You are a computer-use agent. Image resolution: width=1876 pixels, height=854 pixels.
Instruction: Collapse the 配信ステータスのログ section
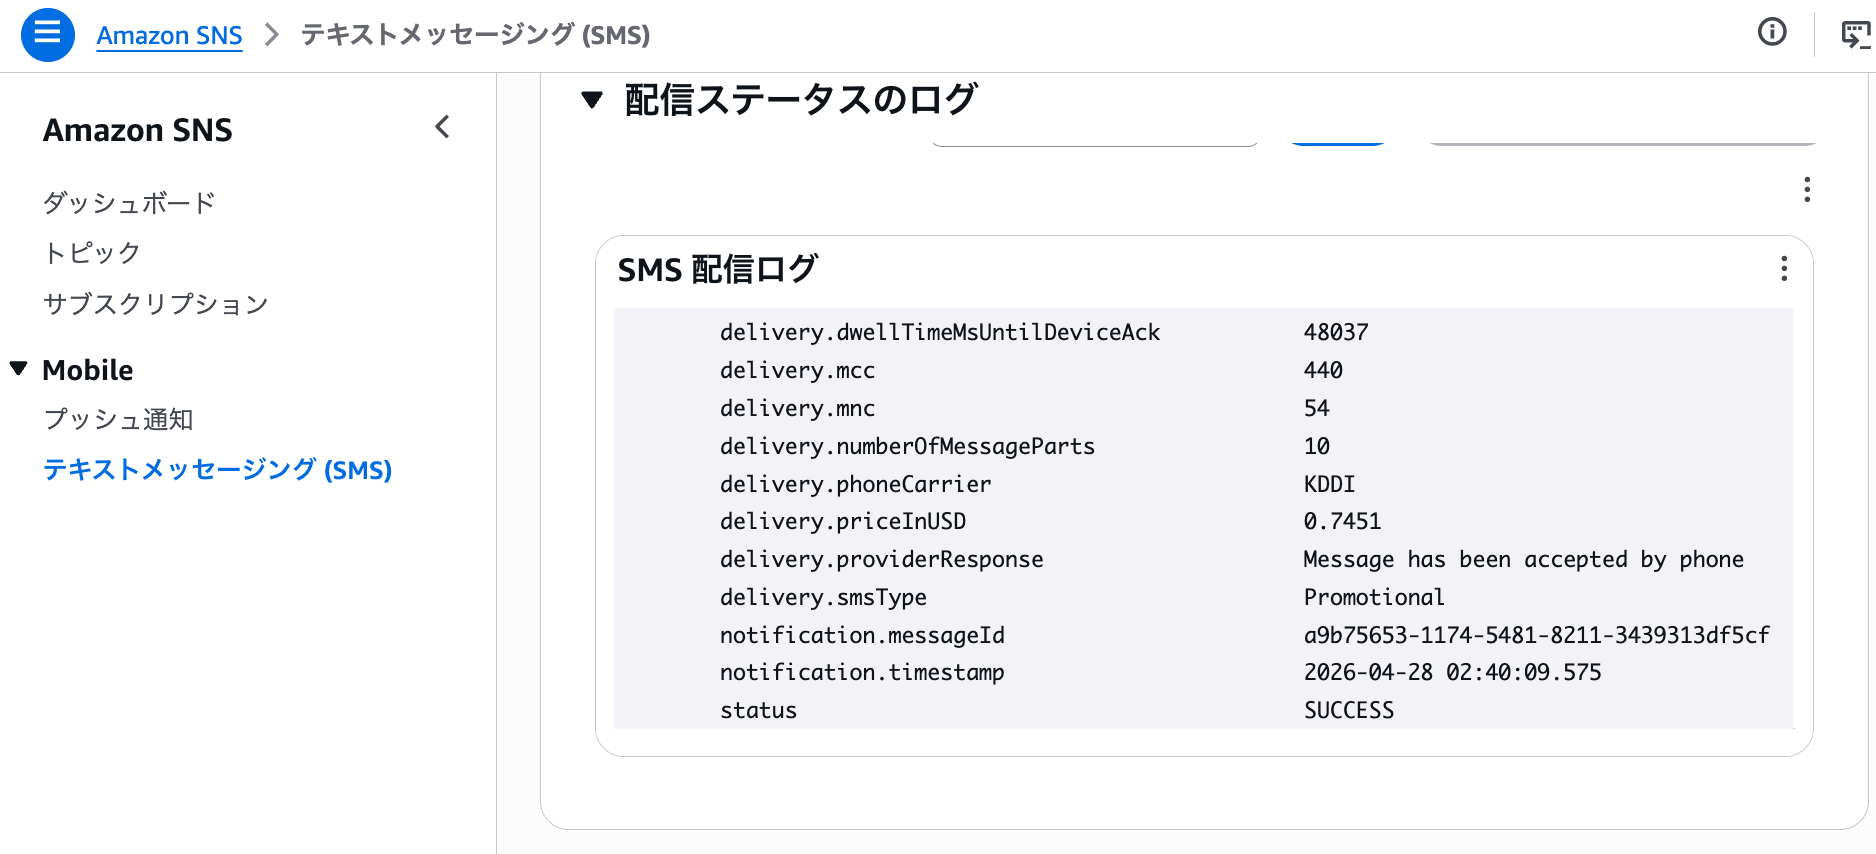click(x=592, y=100)
